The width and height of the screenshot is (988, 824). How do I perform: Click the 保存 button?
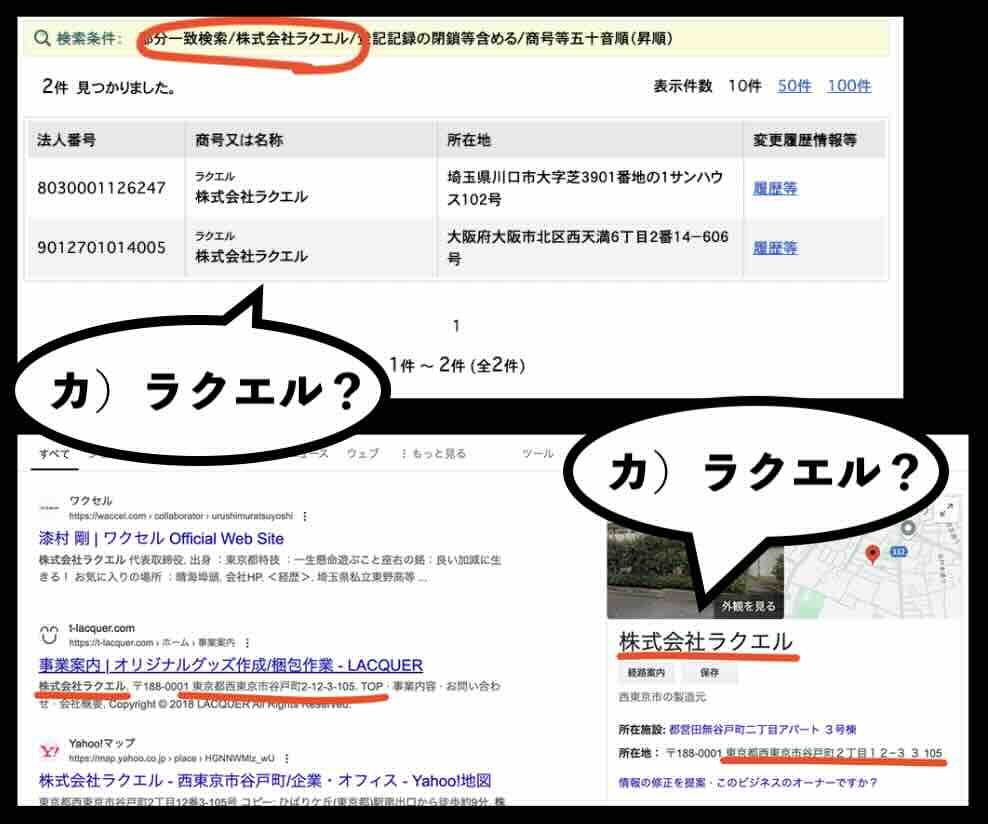tap(709, 673)
